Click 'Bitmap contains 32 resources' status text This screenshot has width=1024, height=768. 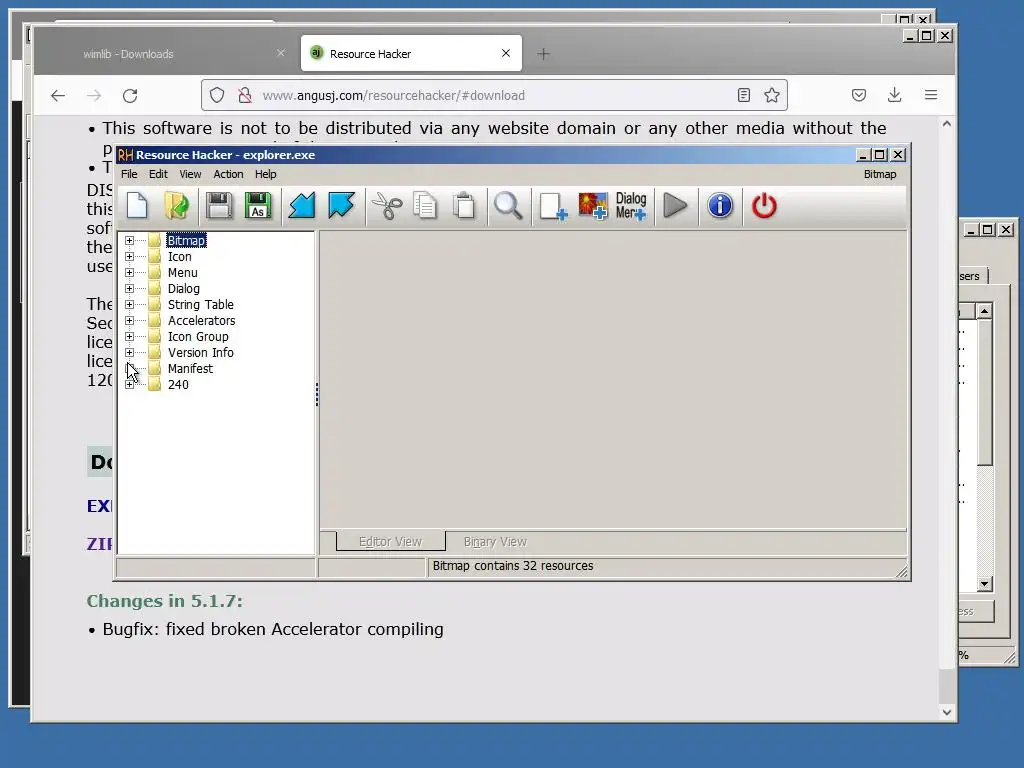[513, 566]
